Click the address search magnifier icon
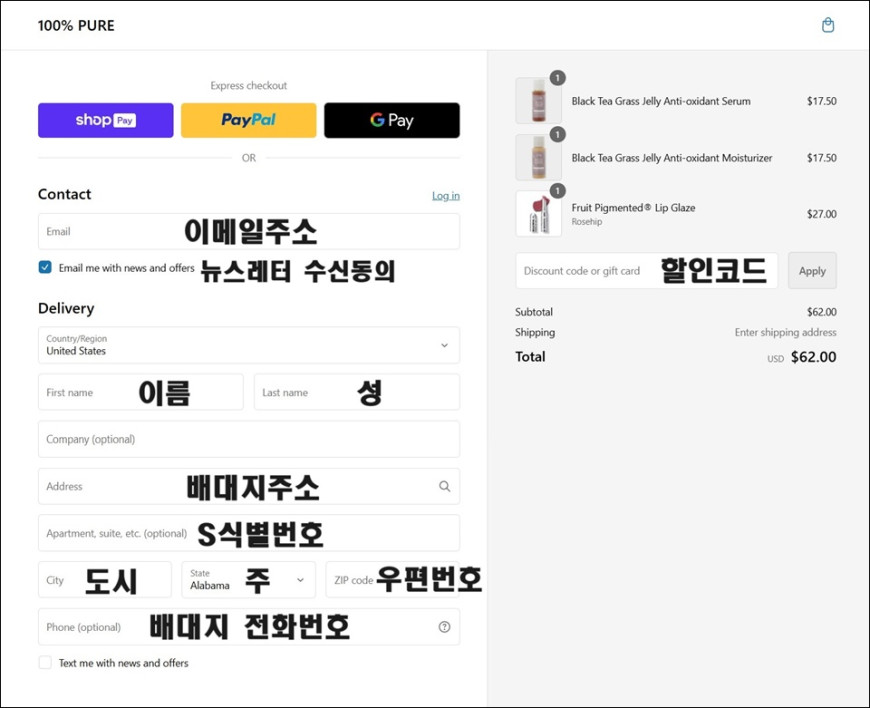870x708 pixels. tap(444, 486)
